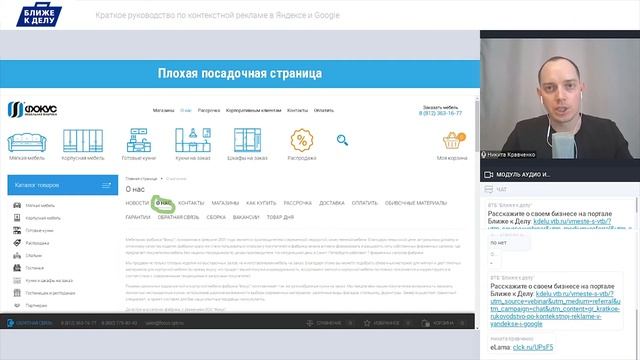The height and width of the screenshot is (360, 640).
Task: Open Рассрочка in the top site menu
Action: 209,111
